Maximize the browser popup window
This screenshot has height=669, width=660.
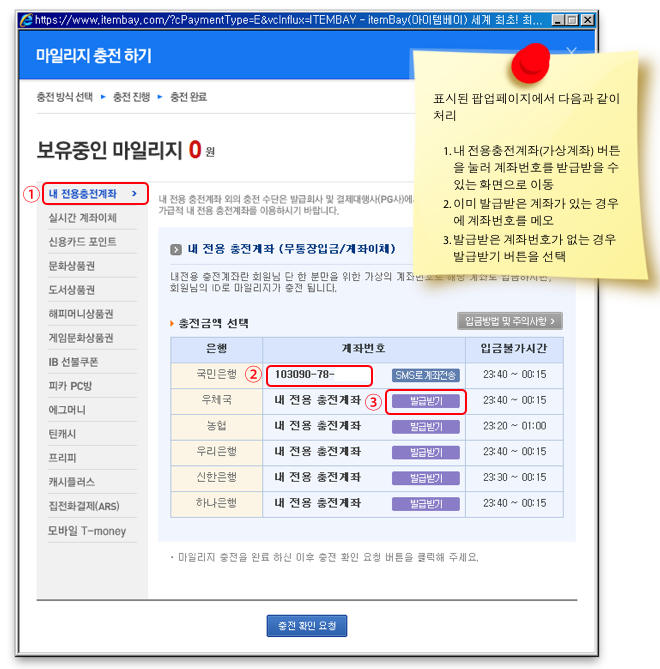point(572,20)
